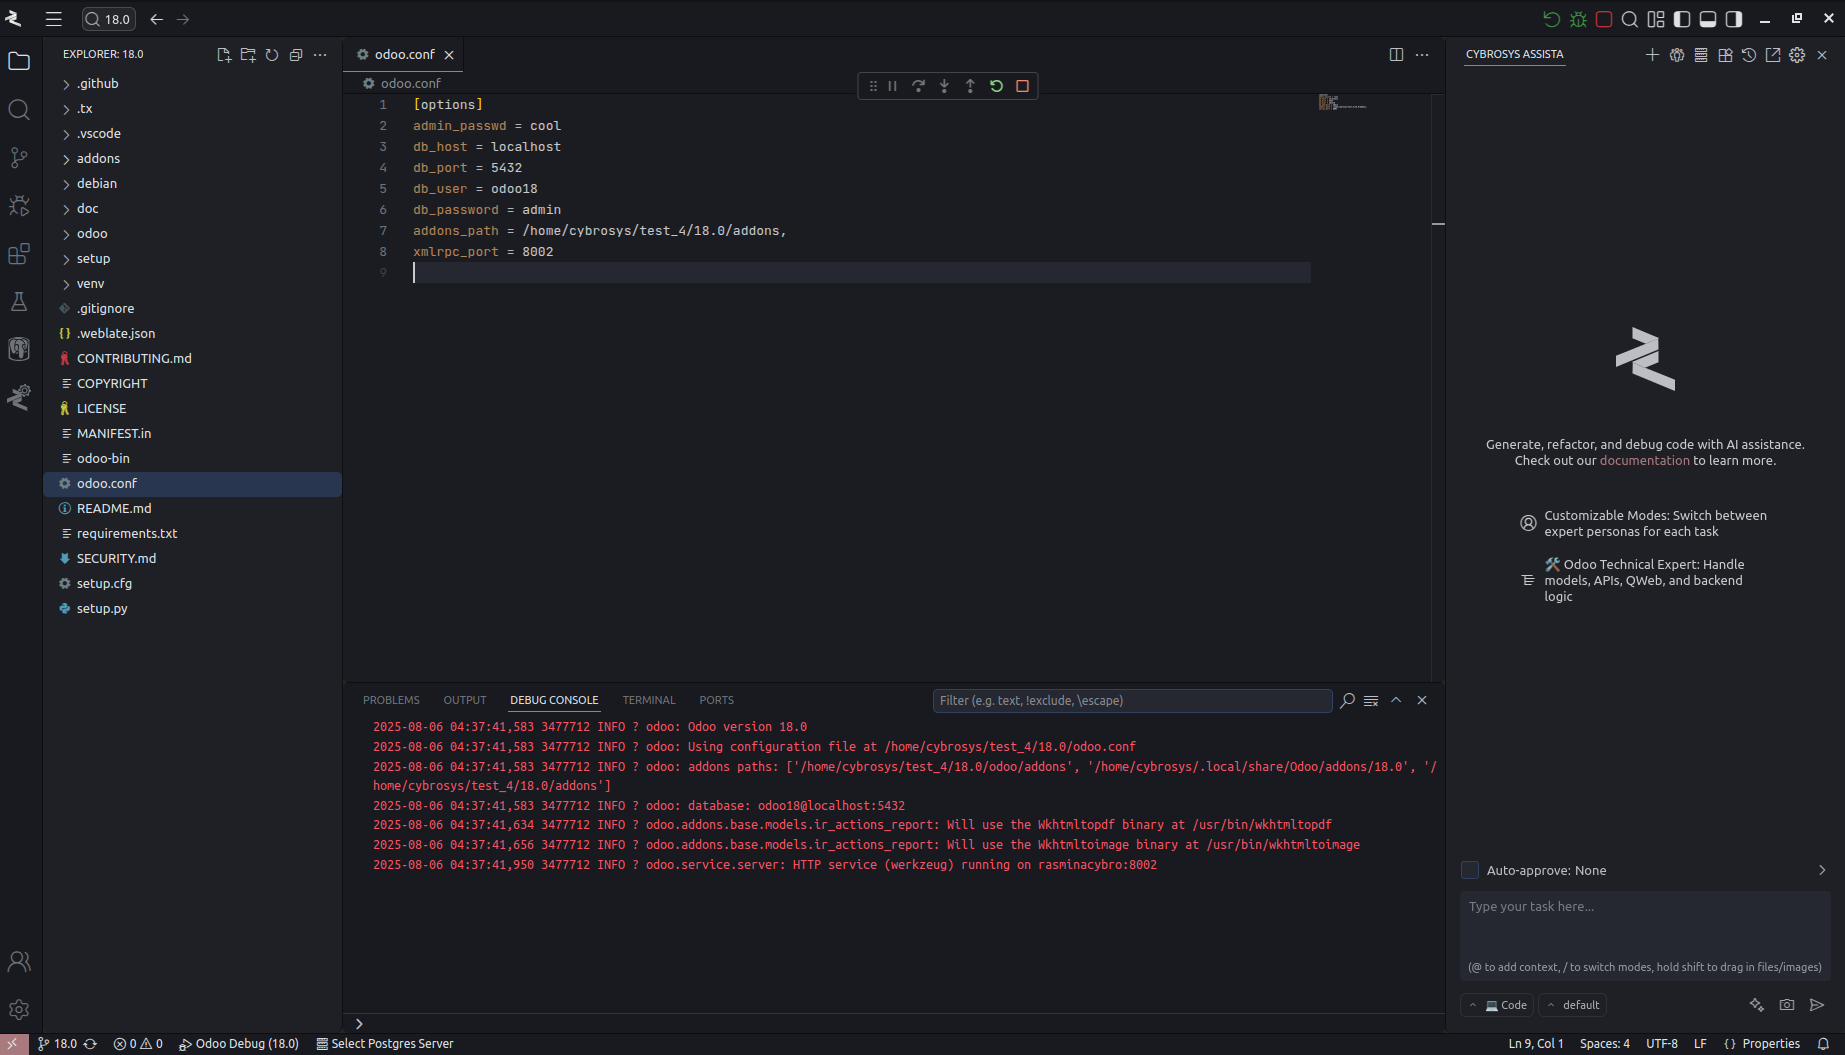
Task: Click Properties language mode in status bar
Action: tap(1762, 1044)
